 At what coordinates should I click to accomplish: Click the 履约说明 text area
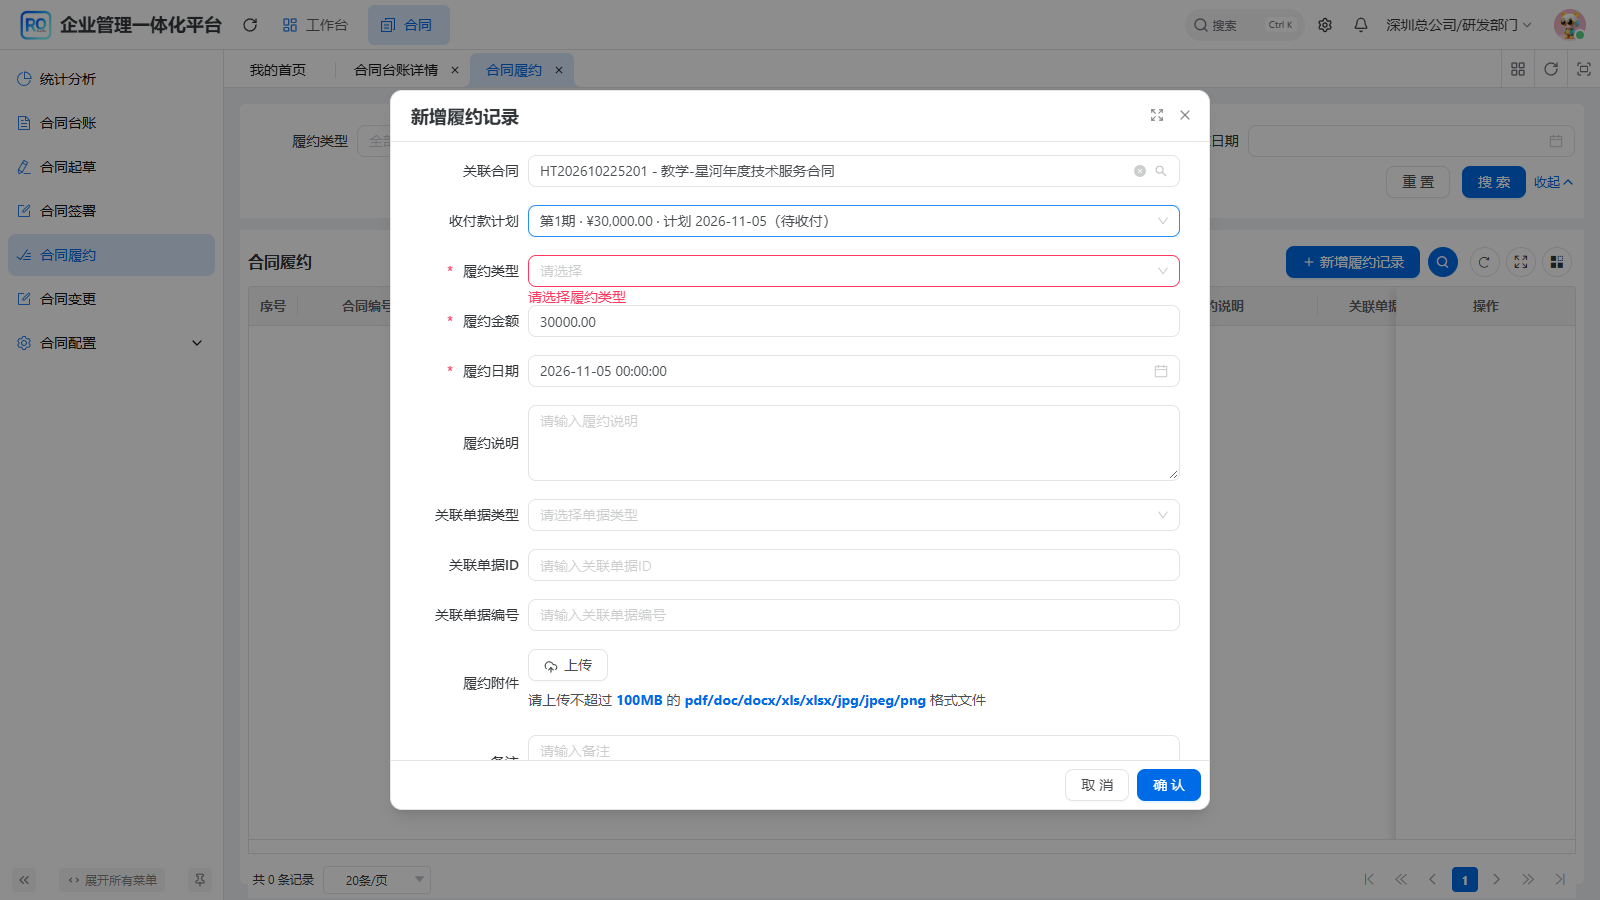[x=854, y=443]
